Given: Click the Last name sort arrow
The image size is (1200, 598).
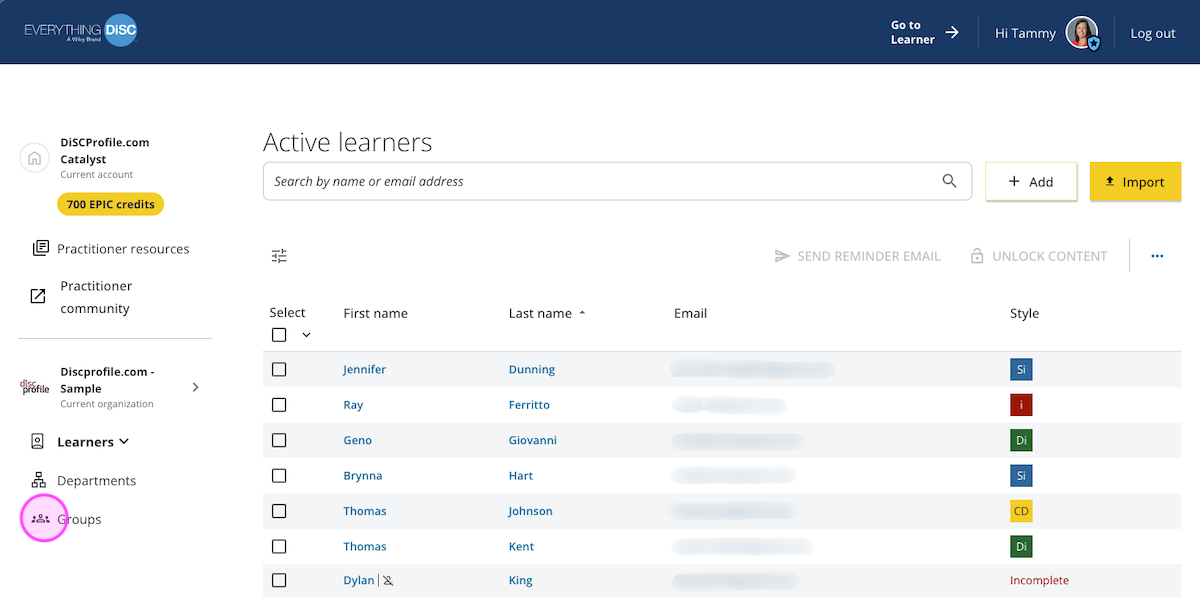Looking at the screenshot, I should [582, 313].
